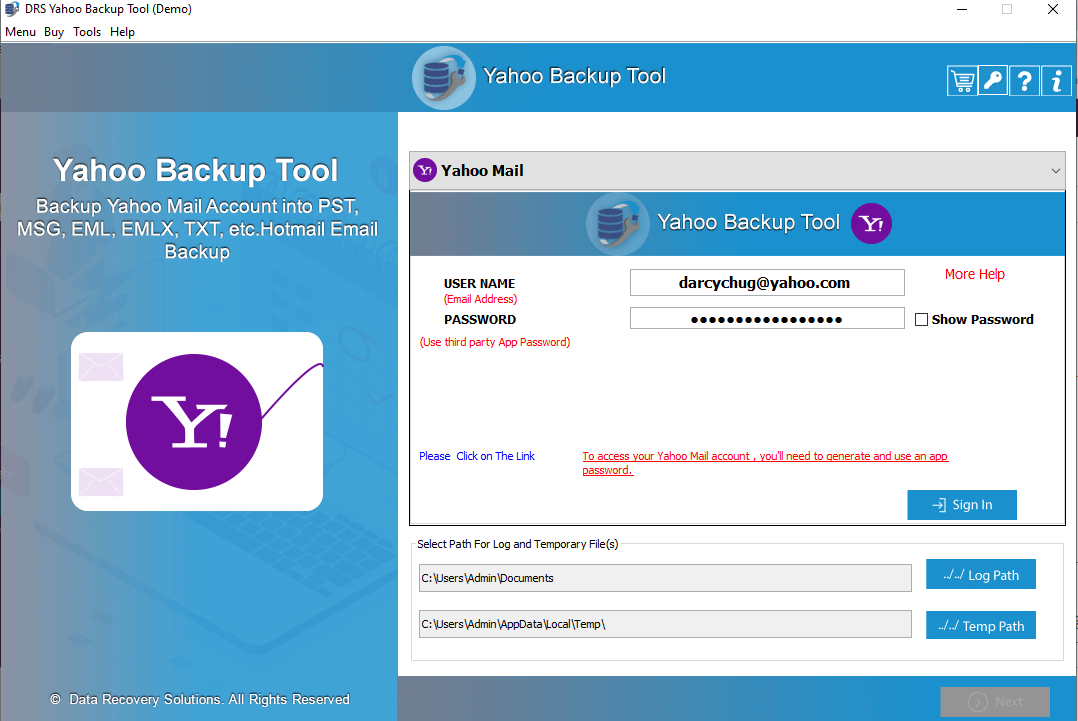Open the Menu menu
This screenshot has height=721, width=1078.
pyautogui.click(x=20, y=32)
